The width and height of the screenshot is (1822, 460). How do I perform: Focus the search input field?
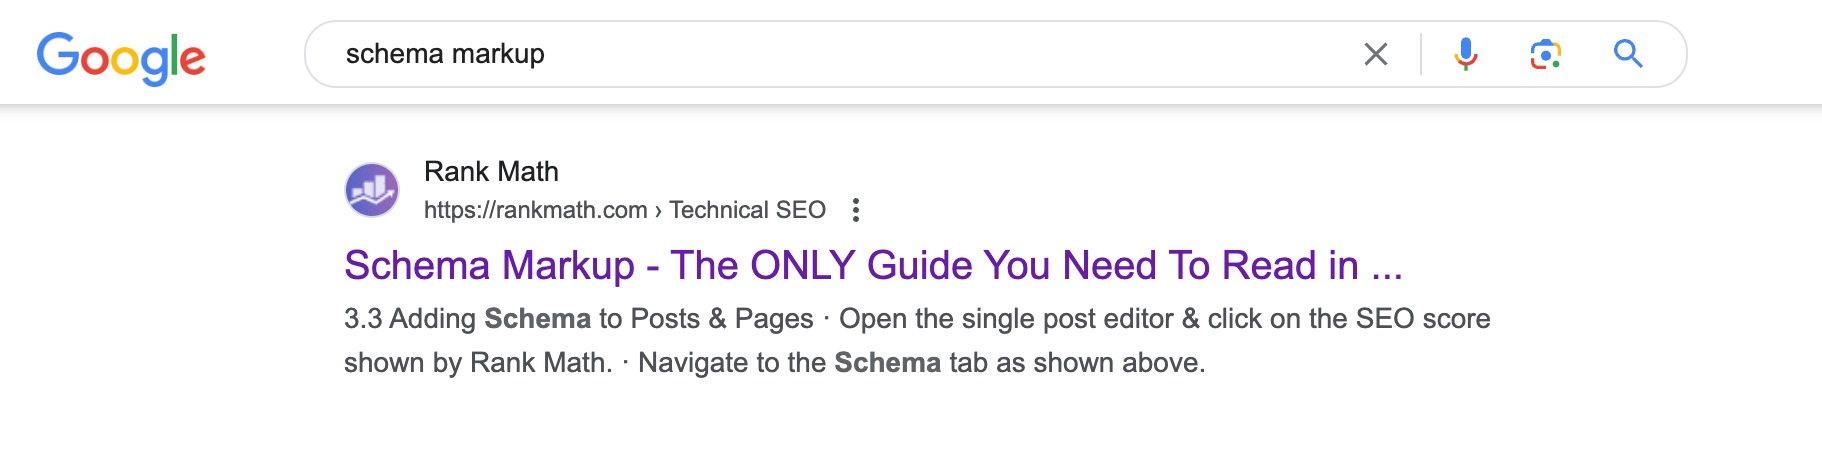click(900, 54)
